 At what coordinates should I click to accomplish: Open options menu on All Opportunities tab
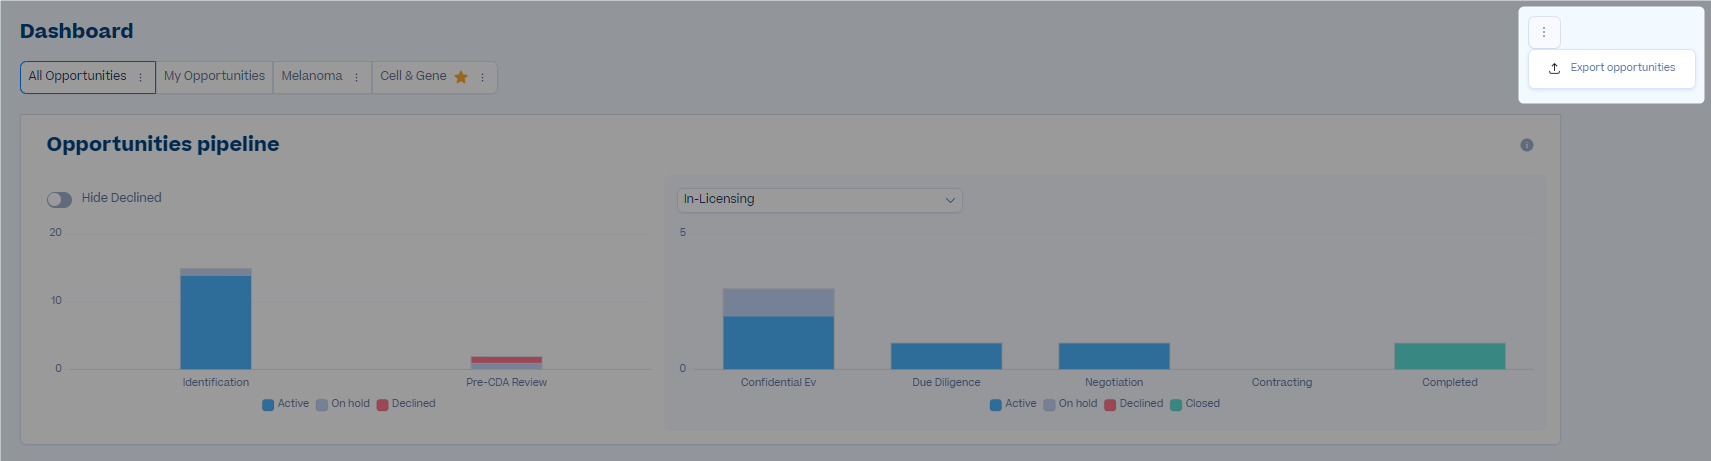tap(140, 77)
